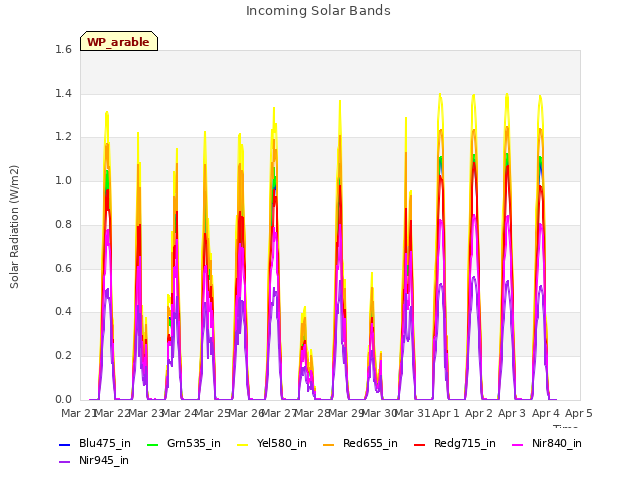Click the 0.8 y-axis tick label
The image size is (640, 480).
click(x=63, y=224)
